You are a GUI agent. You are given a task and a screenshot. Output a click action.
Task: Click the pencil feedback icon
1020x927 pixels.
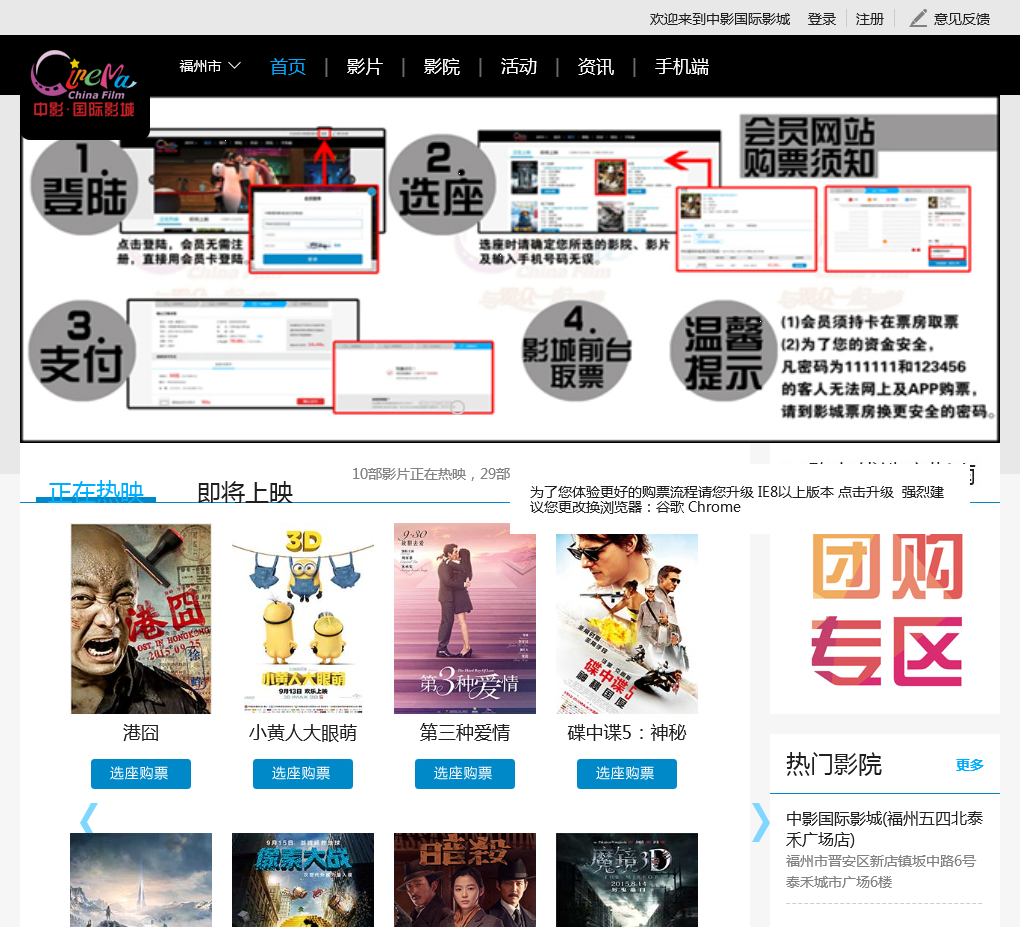(x=918, y=18)
